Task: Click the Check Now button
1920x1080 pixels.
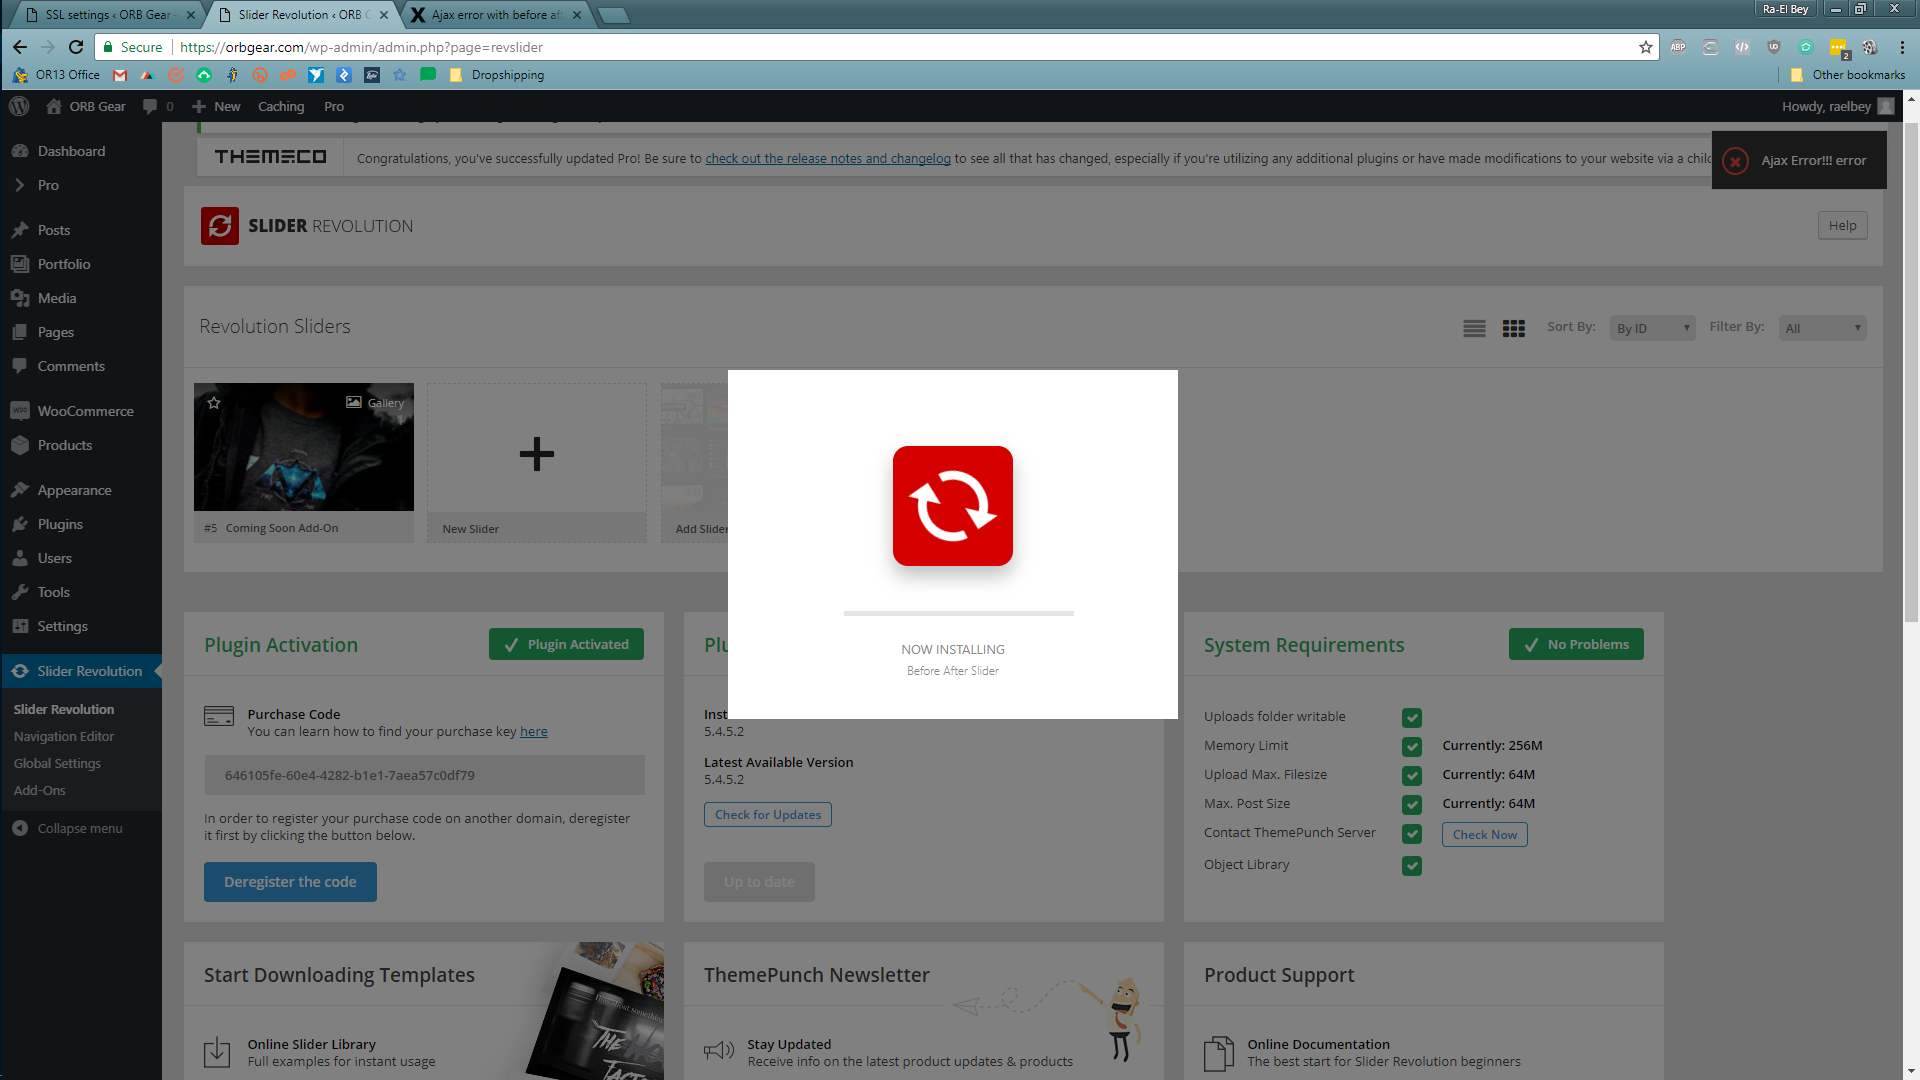Action: click(1484, 834)
